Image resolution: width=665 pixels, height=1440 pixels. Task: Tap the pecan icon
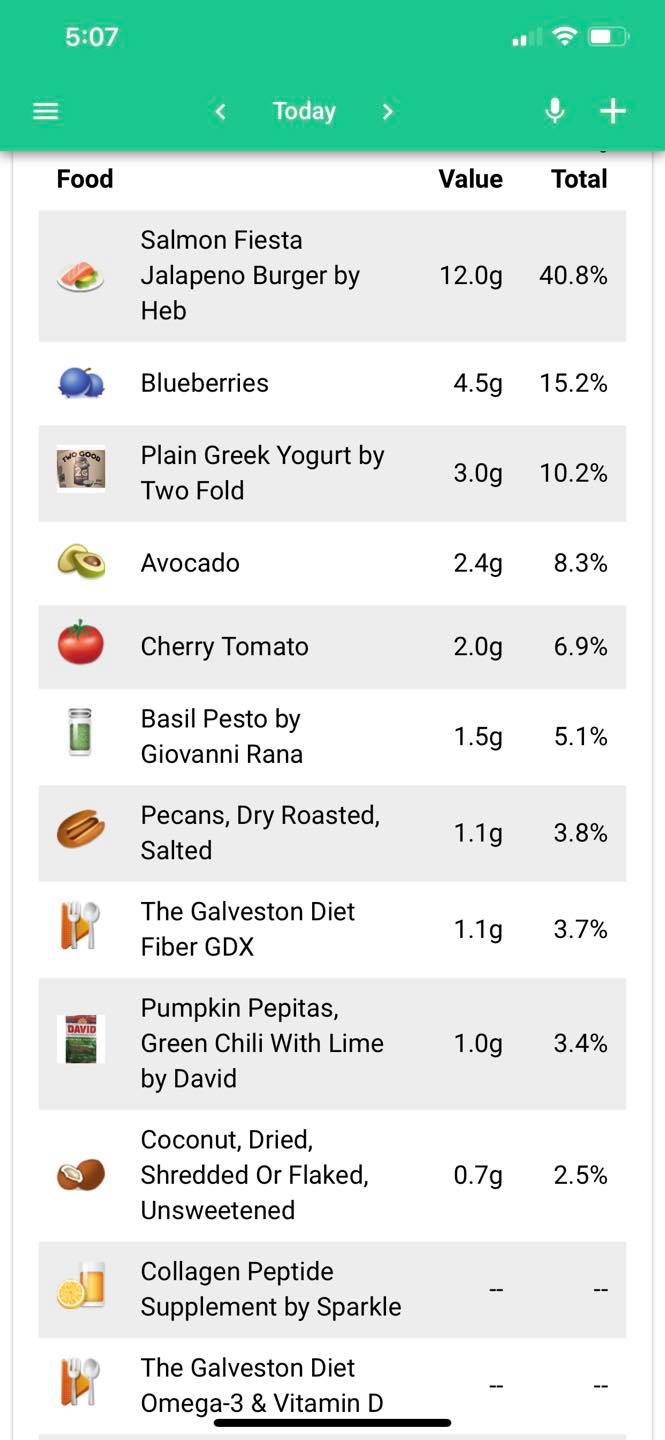pyautogui.click(x=80, y=832)
